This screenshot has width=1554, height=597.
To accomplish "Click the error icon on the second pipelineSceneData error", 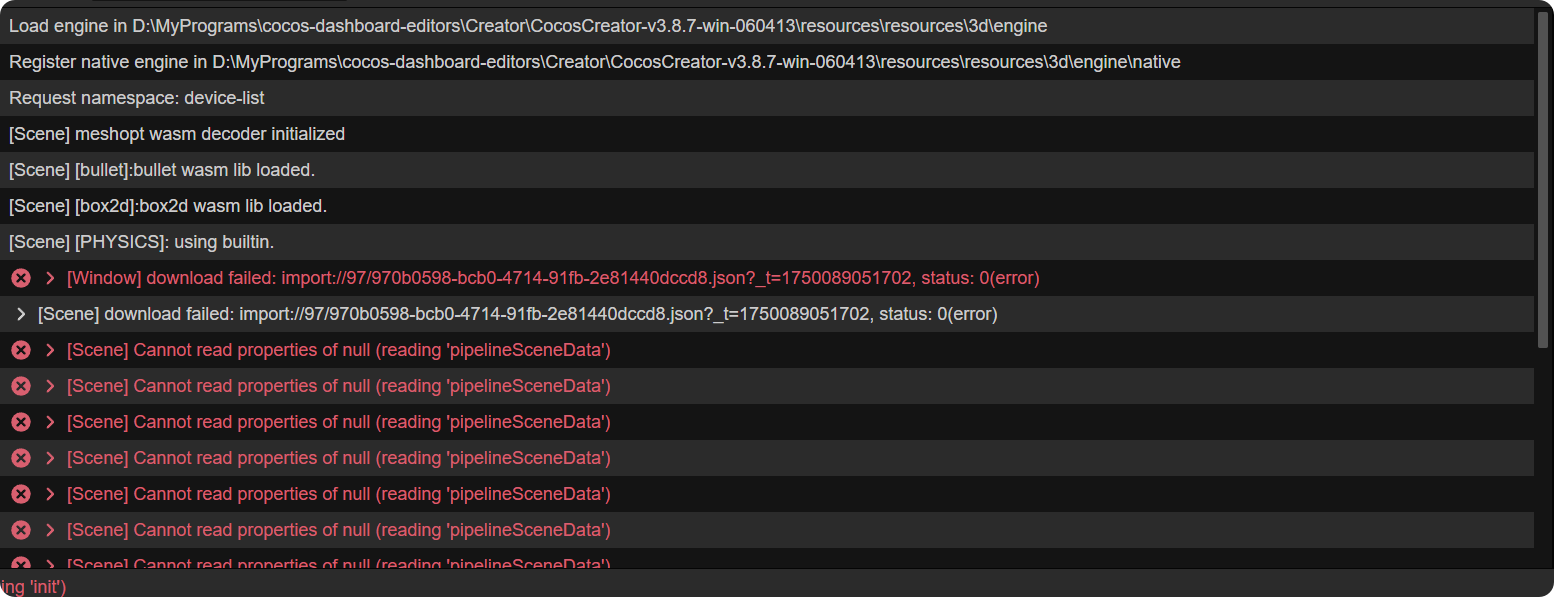I will 20,386.
